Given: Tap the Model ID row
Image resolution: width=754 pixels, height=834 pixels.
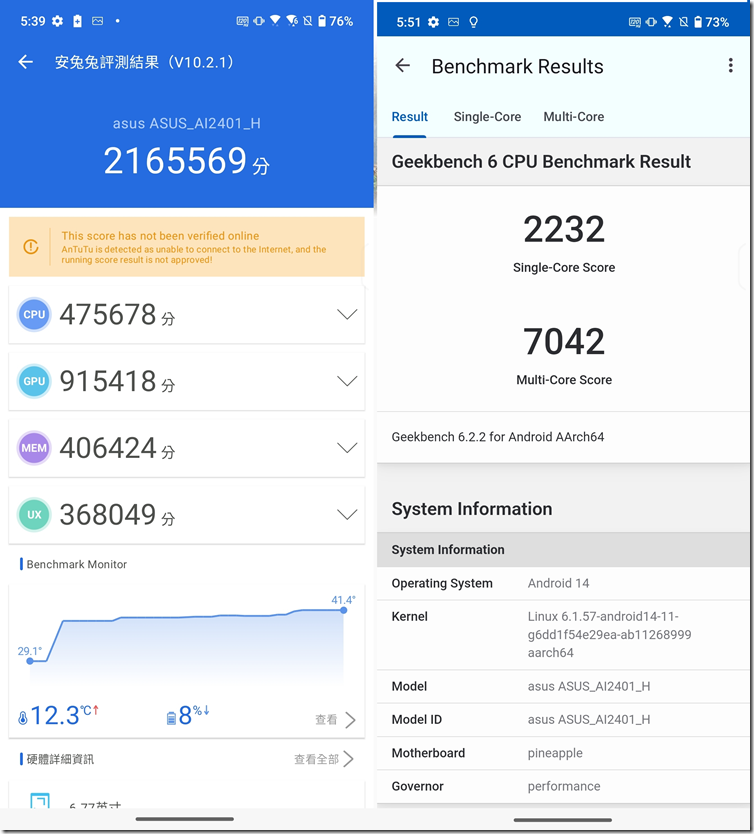Looking at the screenshot, I should click(563, 720).
